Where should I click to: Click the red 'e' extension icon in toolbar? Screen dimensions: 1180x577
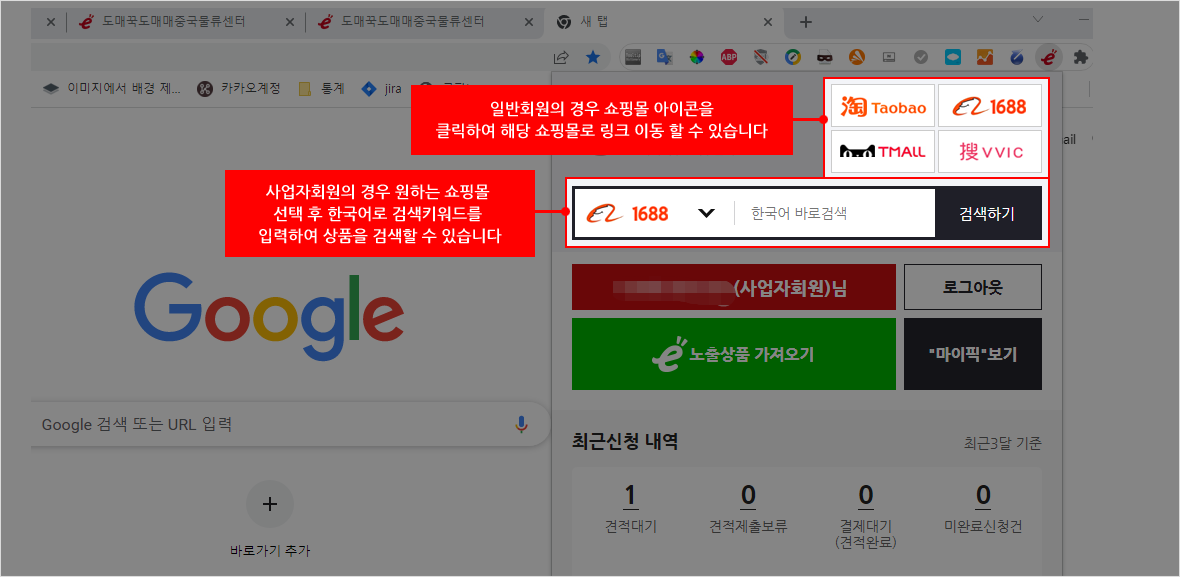[x=1048, y=58]
